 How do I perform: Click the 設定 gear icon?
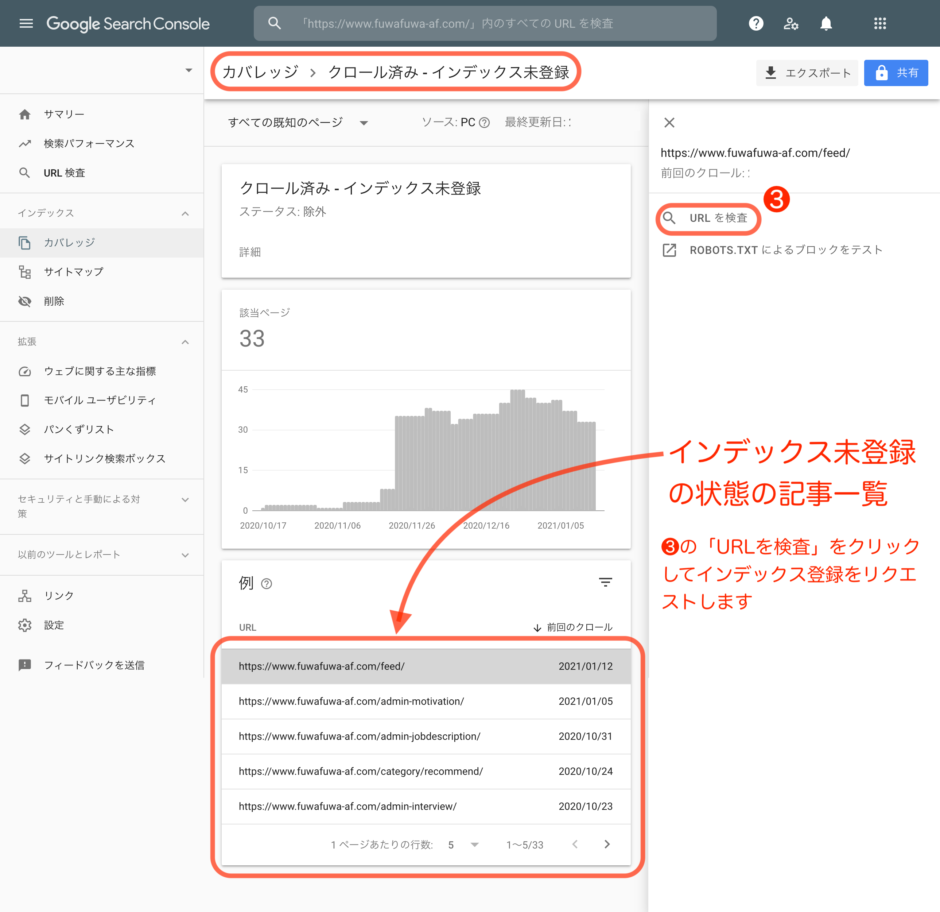pyautogui.click(x=25, y=625)
